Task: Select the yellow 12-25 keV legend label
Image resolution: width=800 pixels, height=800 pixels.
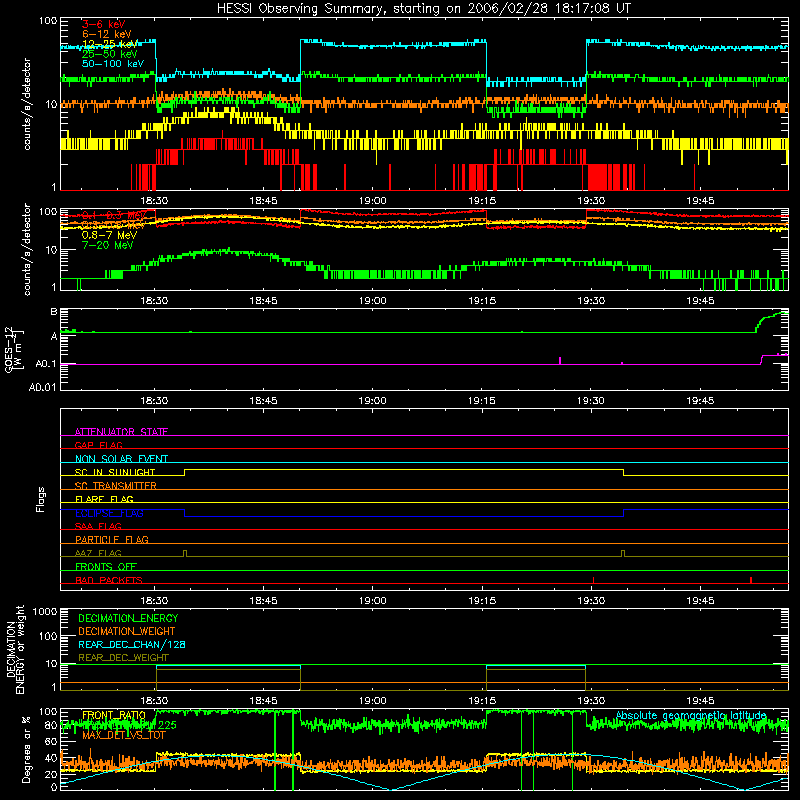Action: pyautogui.click(x=109, y=44)
